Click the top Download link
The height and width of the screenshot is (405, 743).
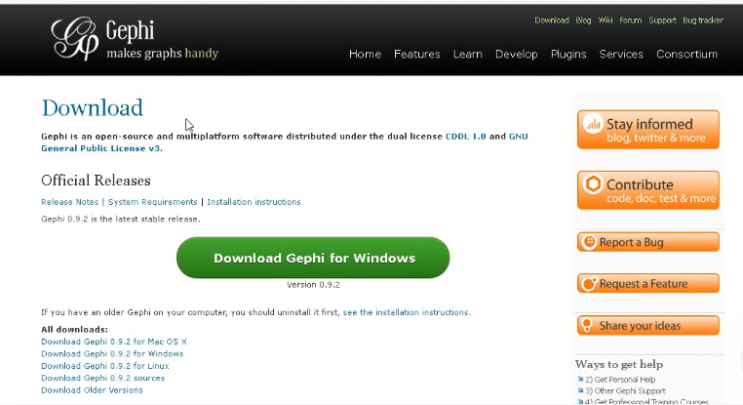click(552, 20)
